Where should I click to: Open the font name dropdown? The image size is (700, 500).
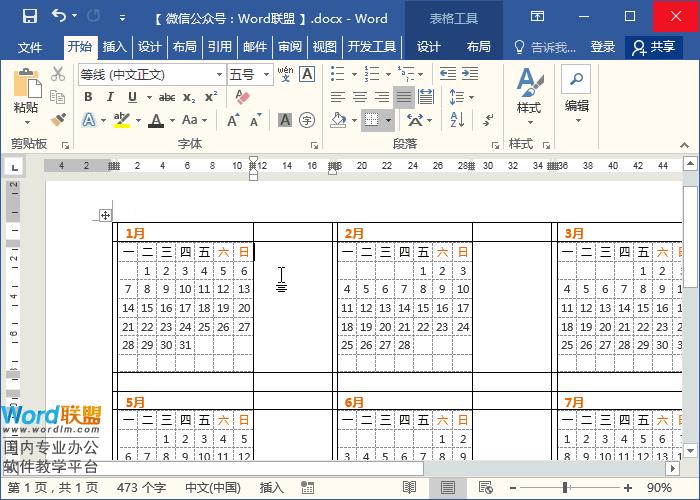pos(219,75)
